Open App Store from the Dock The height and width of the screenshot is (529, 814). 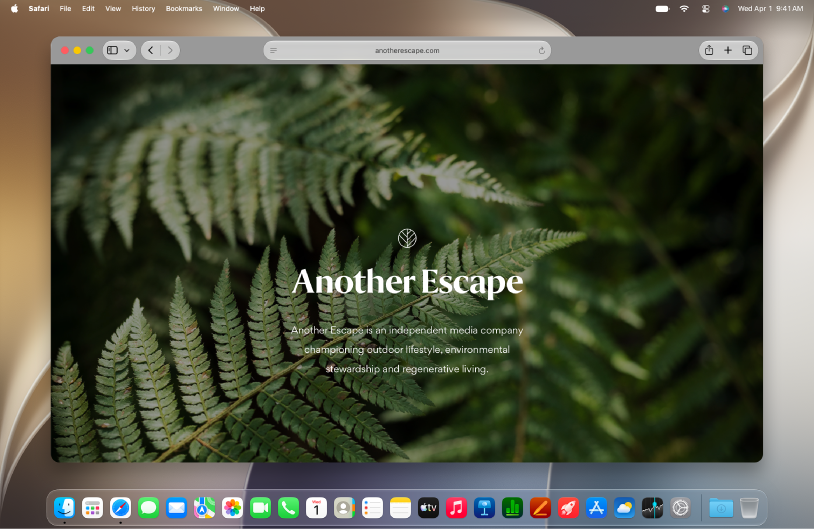tap(596, 508)
